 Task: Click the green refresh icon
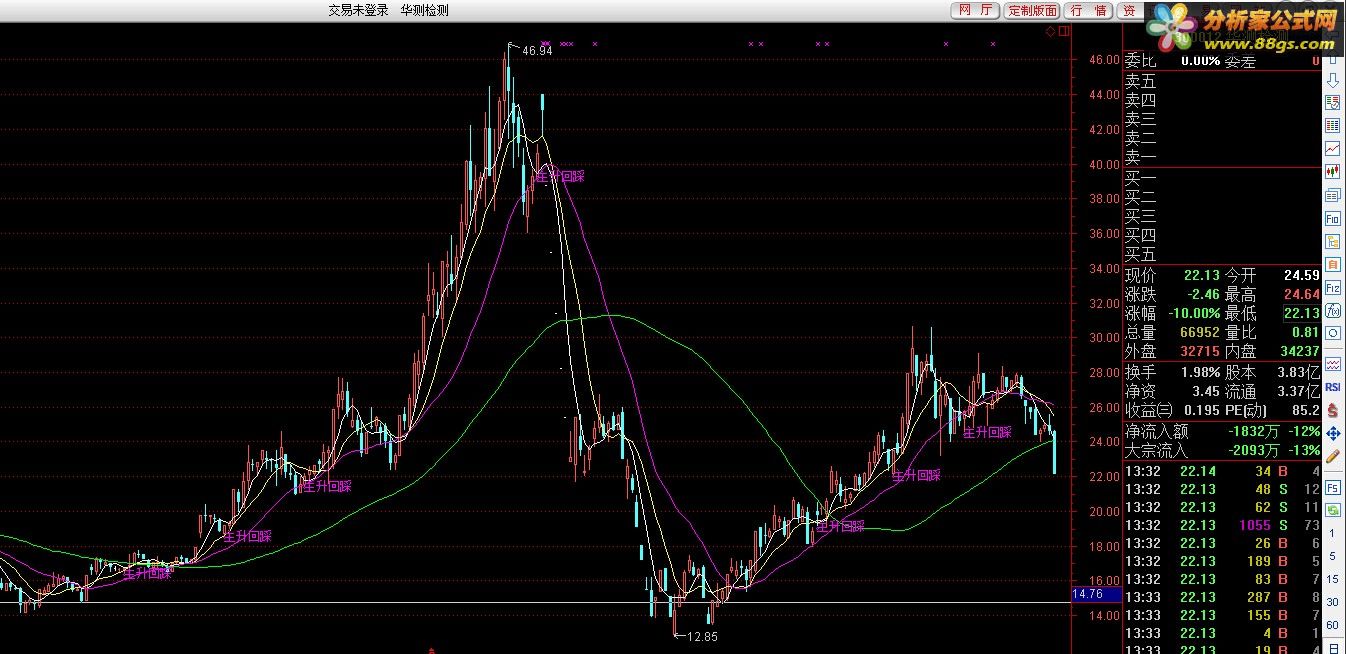pos(1333,511)
